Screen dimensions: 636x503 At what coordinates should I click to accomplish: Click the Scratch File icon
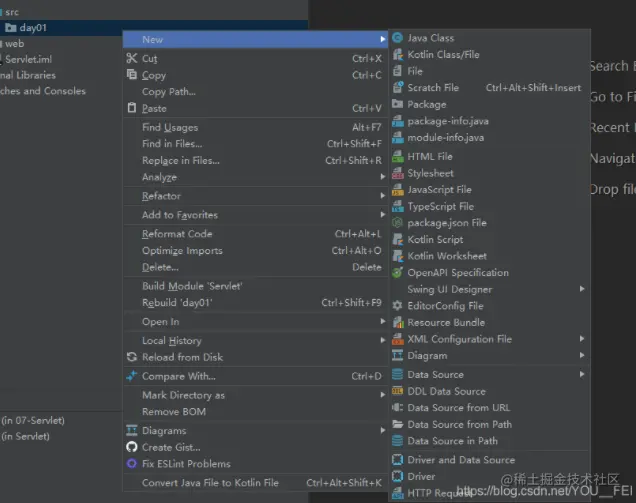coord(398,88)
